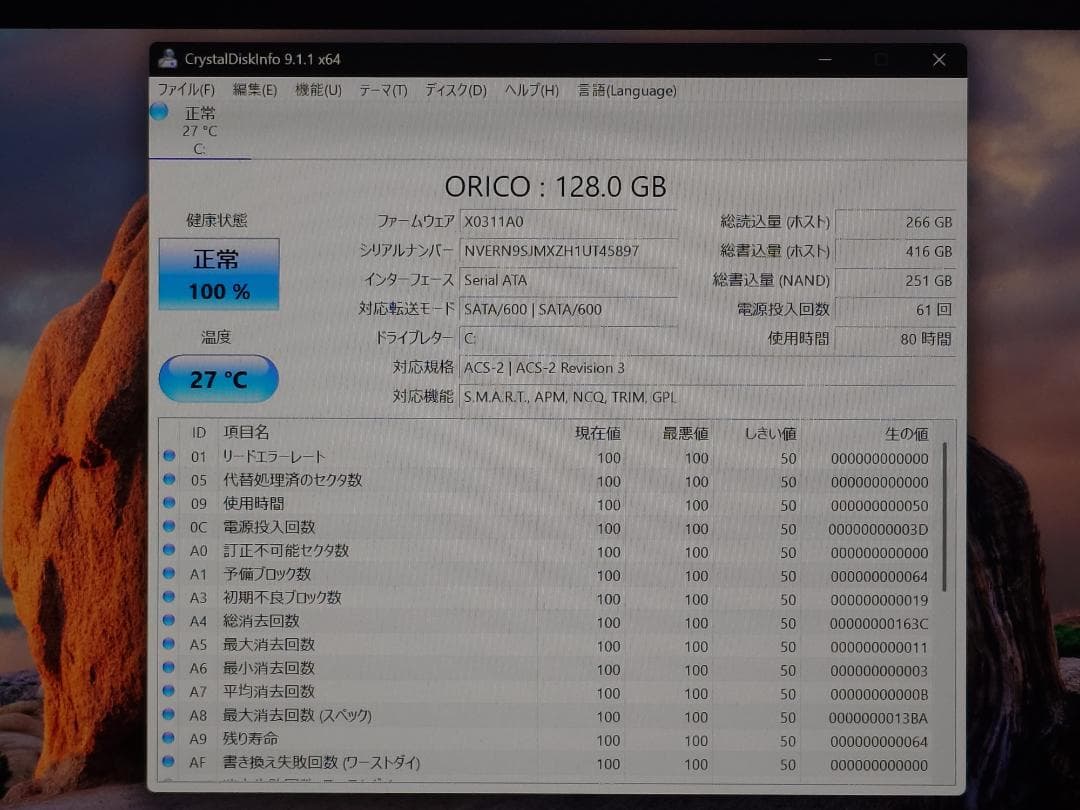
Task: Click the blue status dot for 総消去回数
Action: click(x=167, y=621)
